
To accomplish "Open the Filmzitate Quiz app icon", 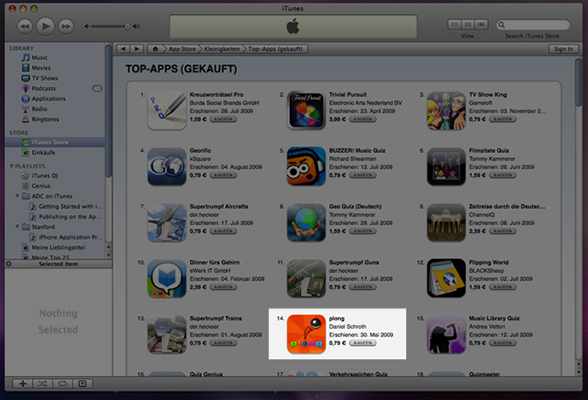I will coord(446,166).
